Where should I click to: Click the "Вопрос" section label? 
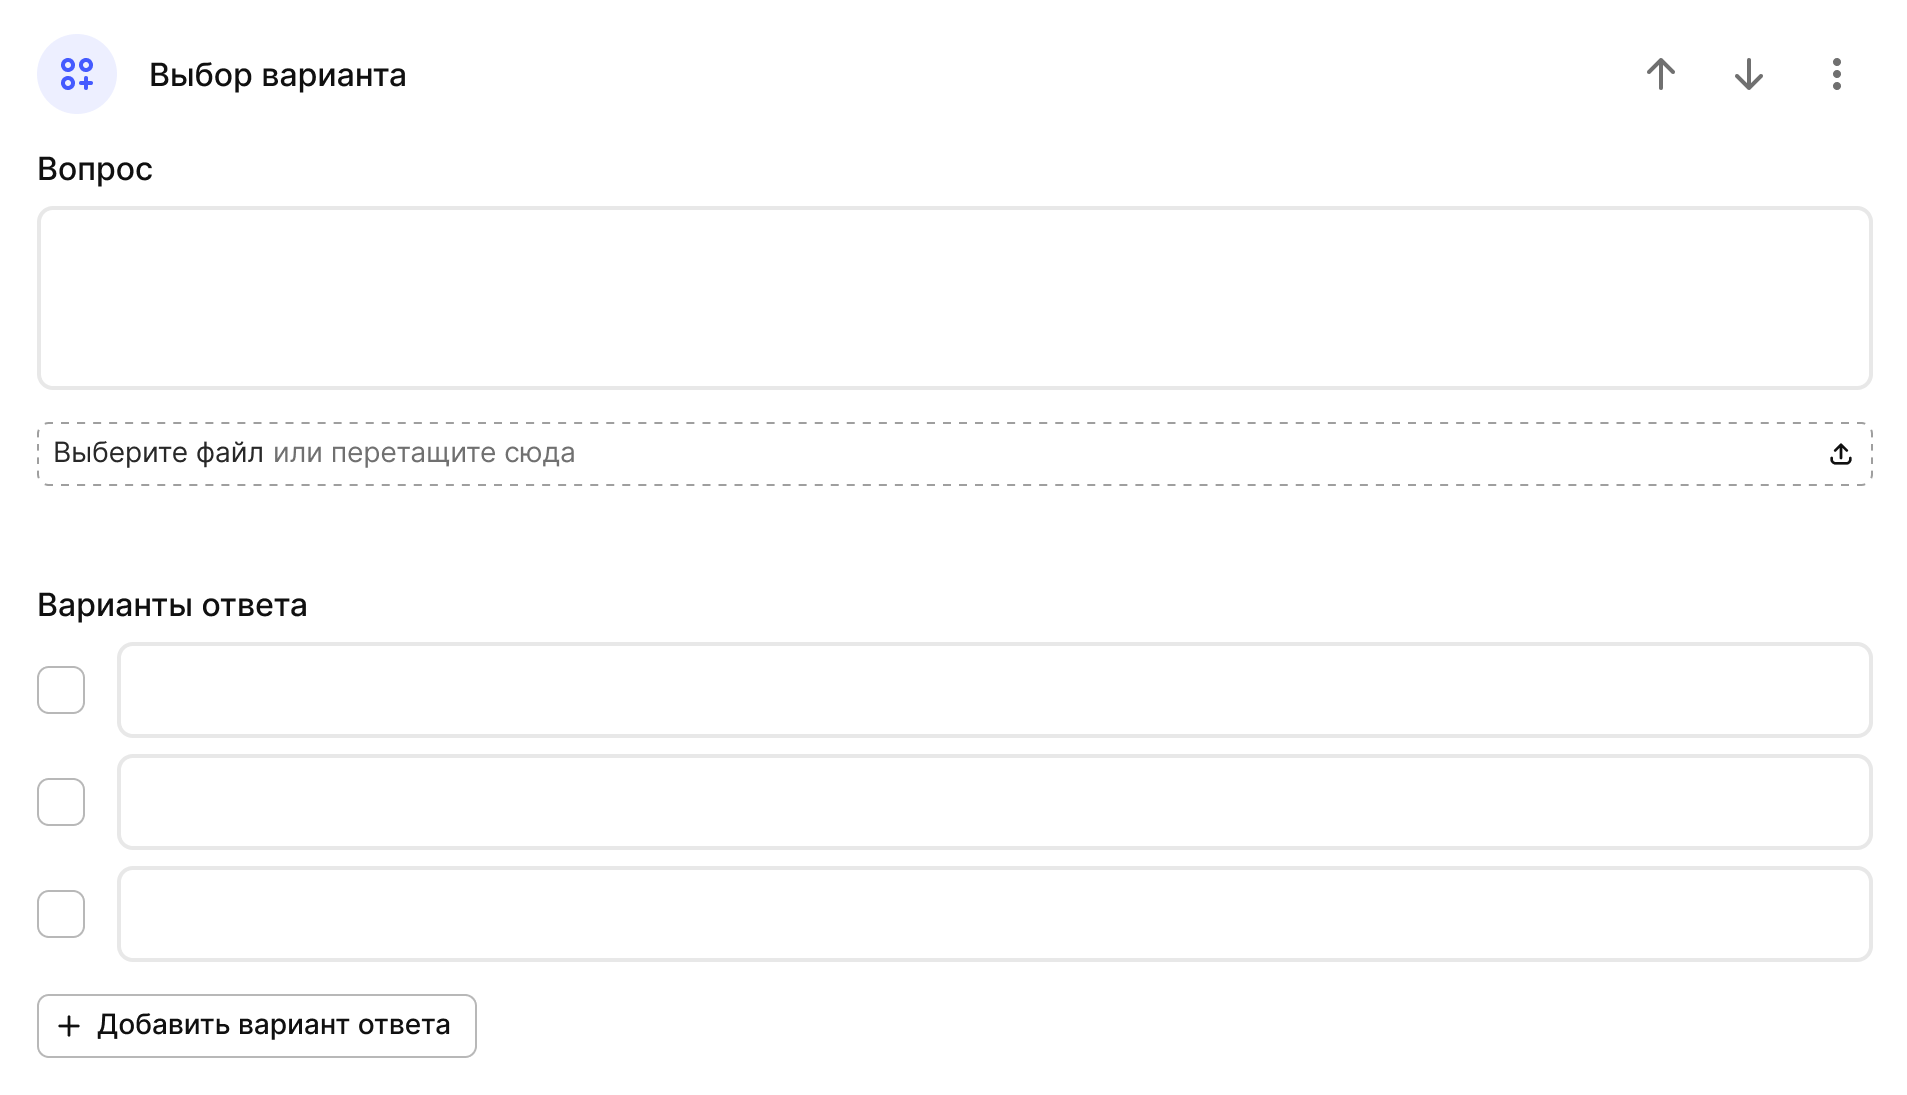tap(95, 169)
